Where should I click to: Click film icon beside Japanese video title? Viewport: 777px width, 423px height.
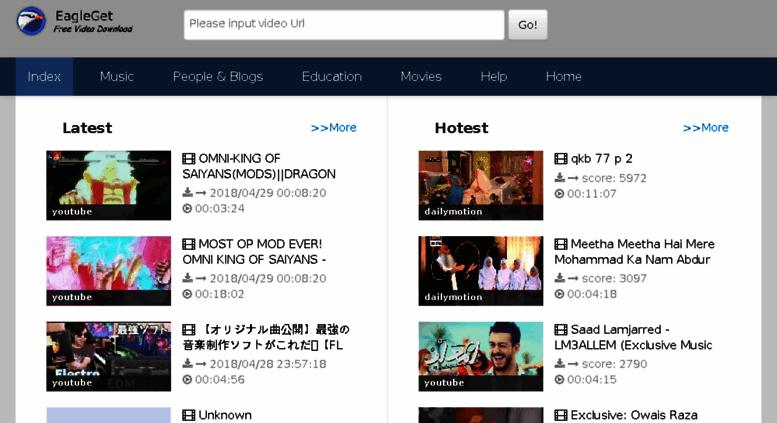(x=189, y=330)
